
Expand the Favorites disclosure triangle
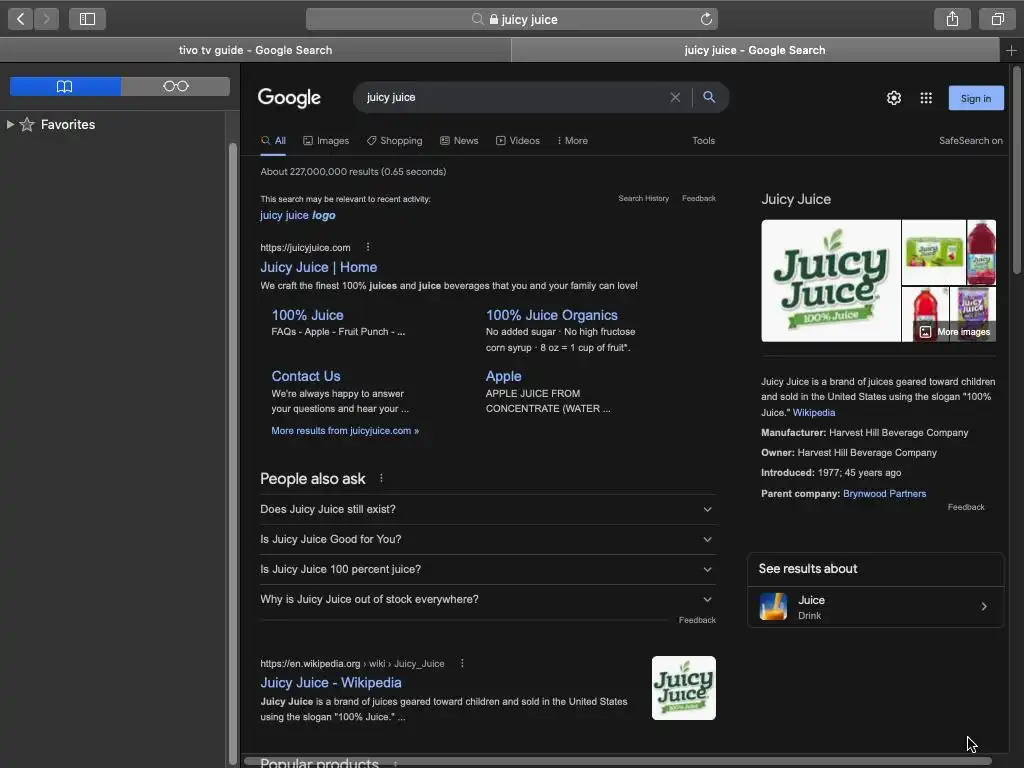click(10, 124)
